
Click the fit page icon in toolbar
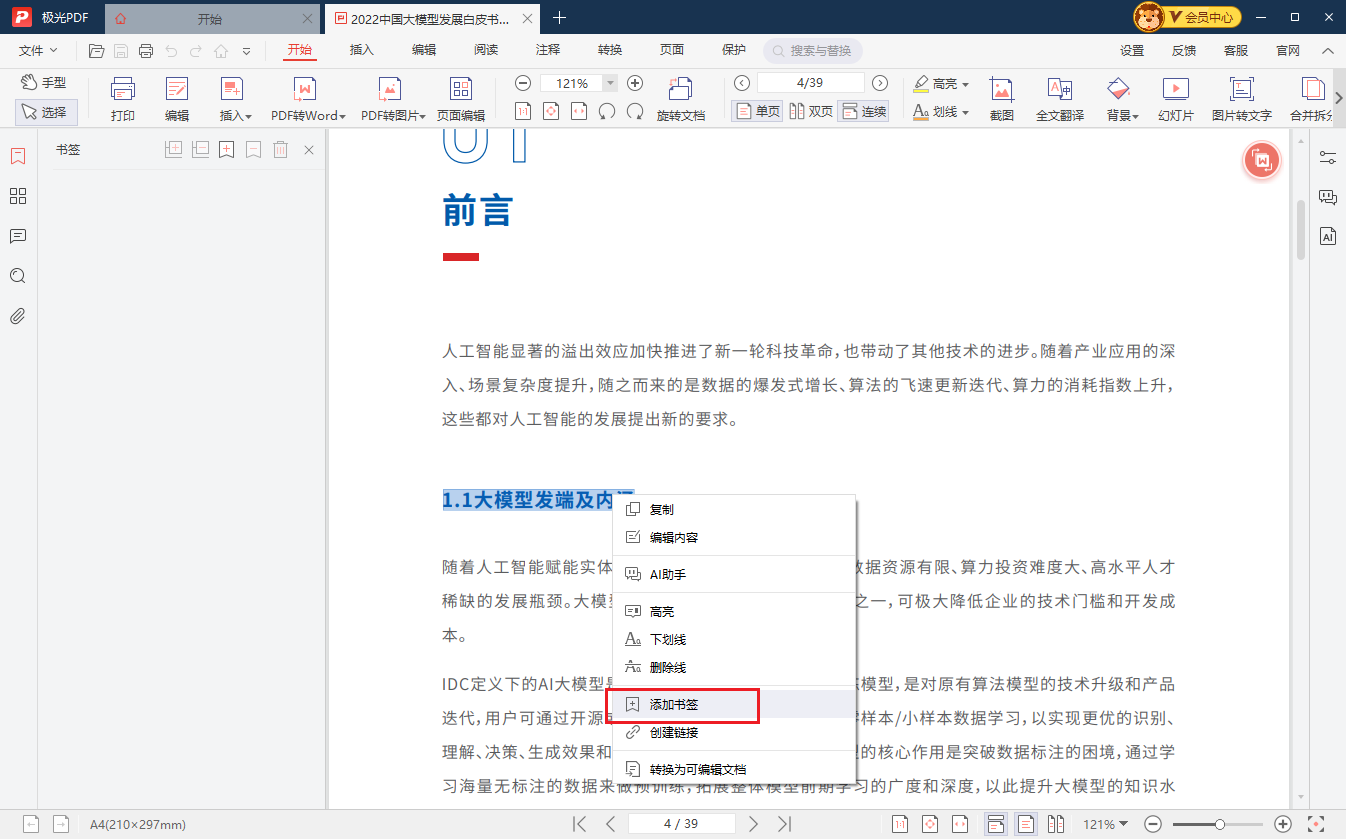pyautogui.click(x=550, y=111)
